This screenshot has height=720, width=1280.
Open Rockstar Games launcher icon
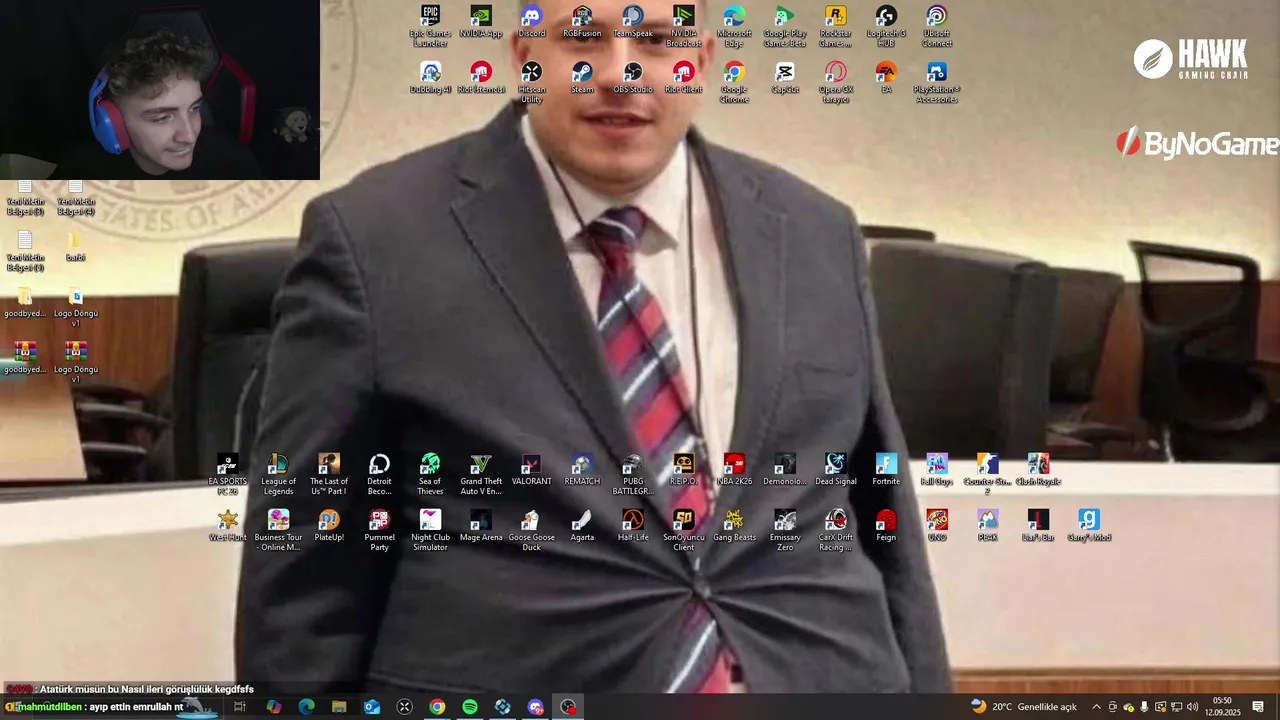pos(835,26)
